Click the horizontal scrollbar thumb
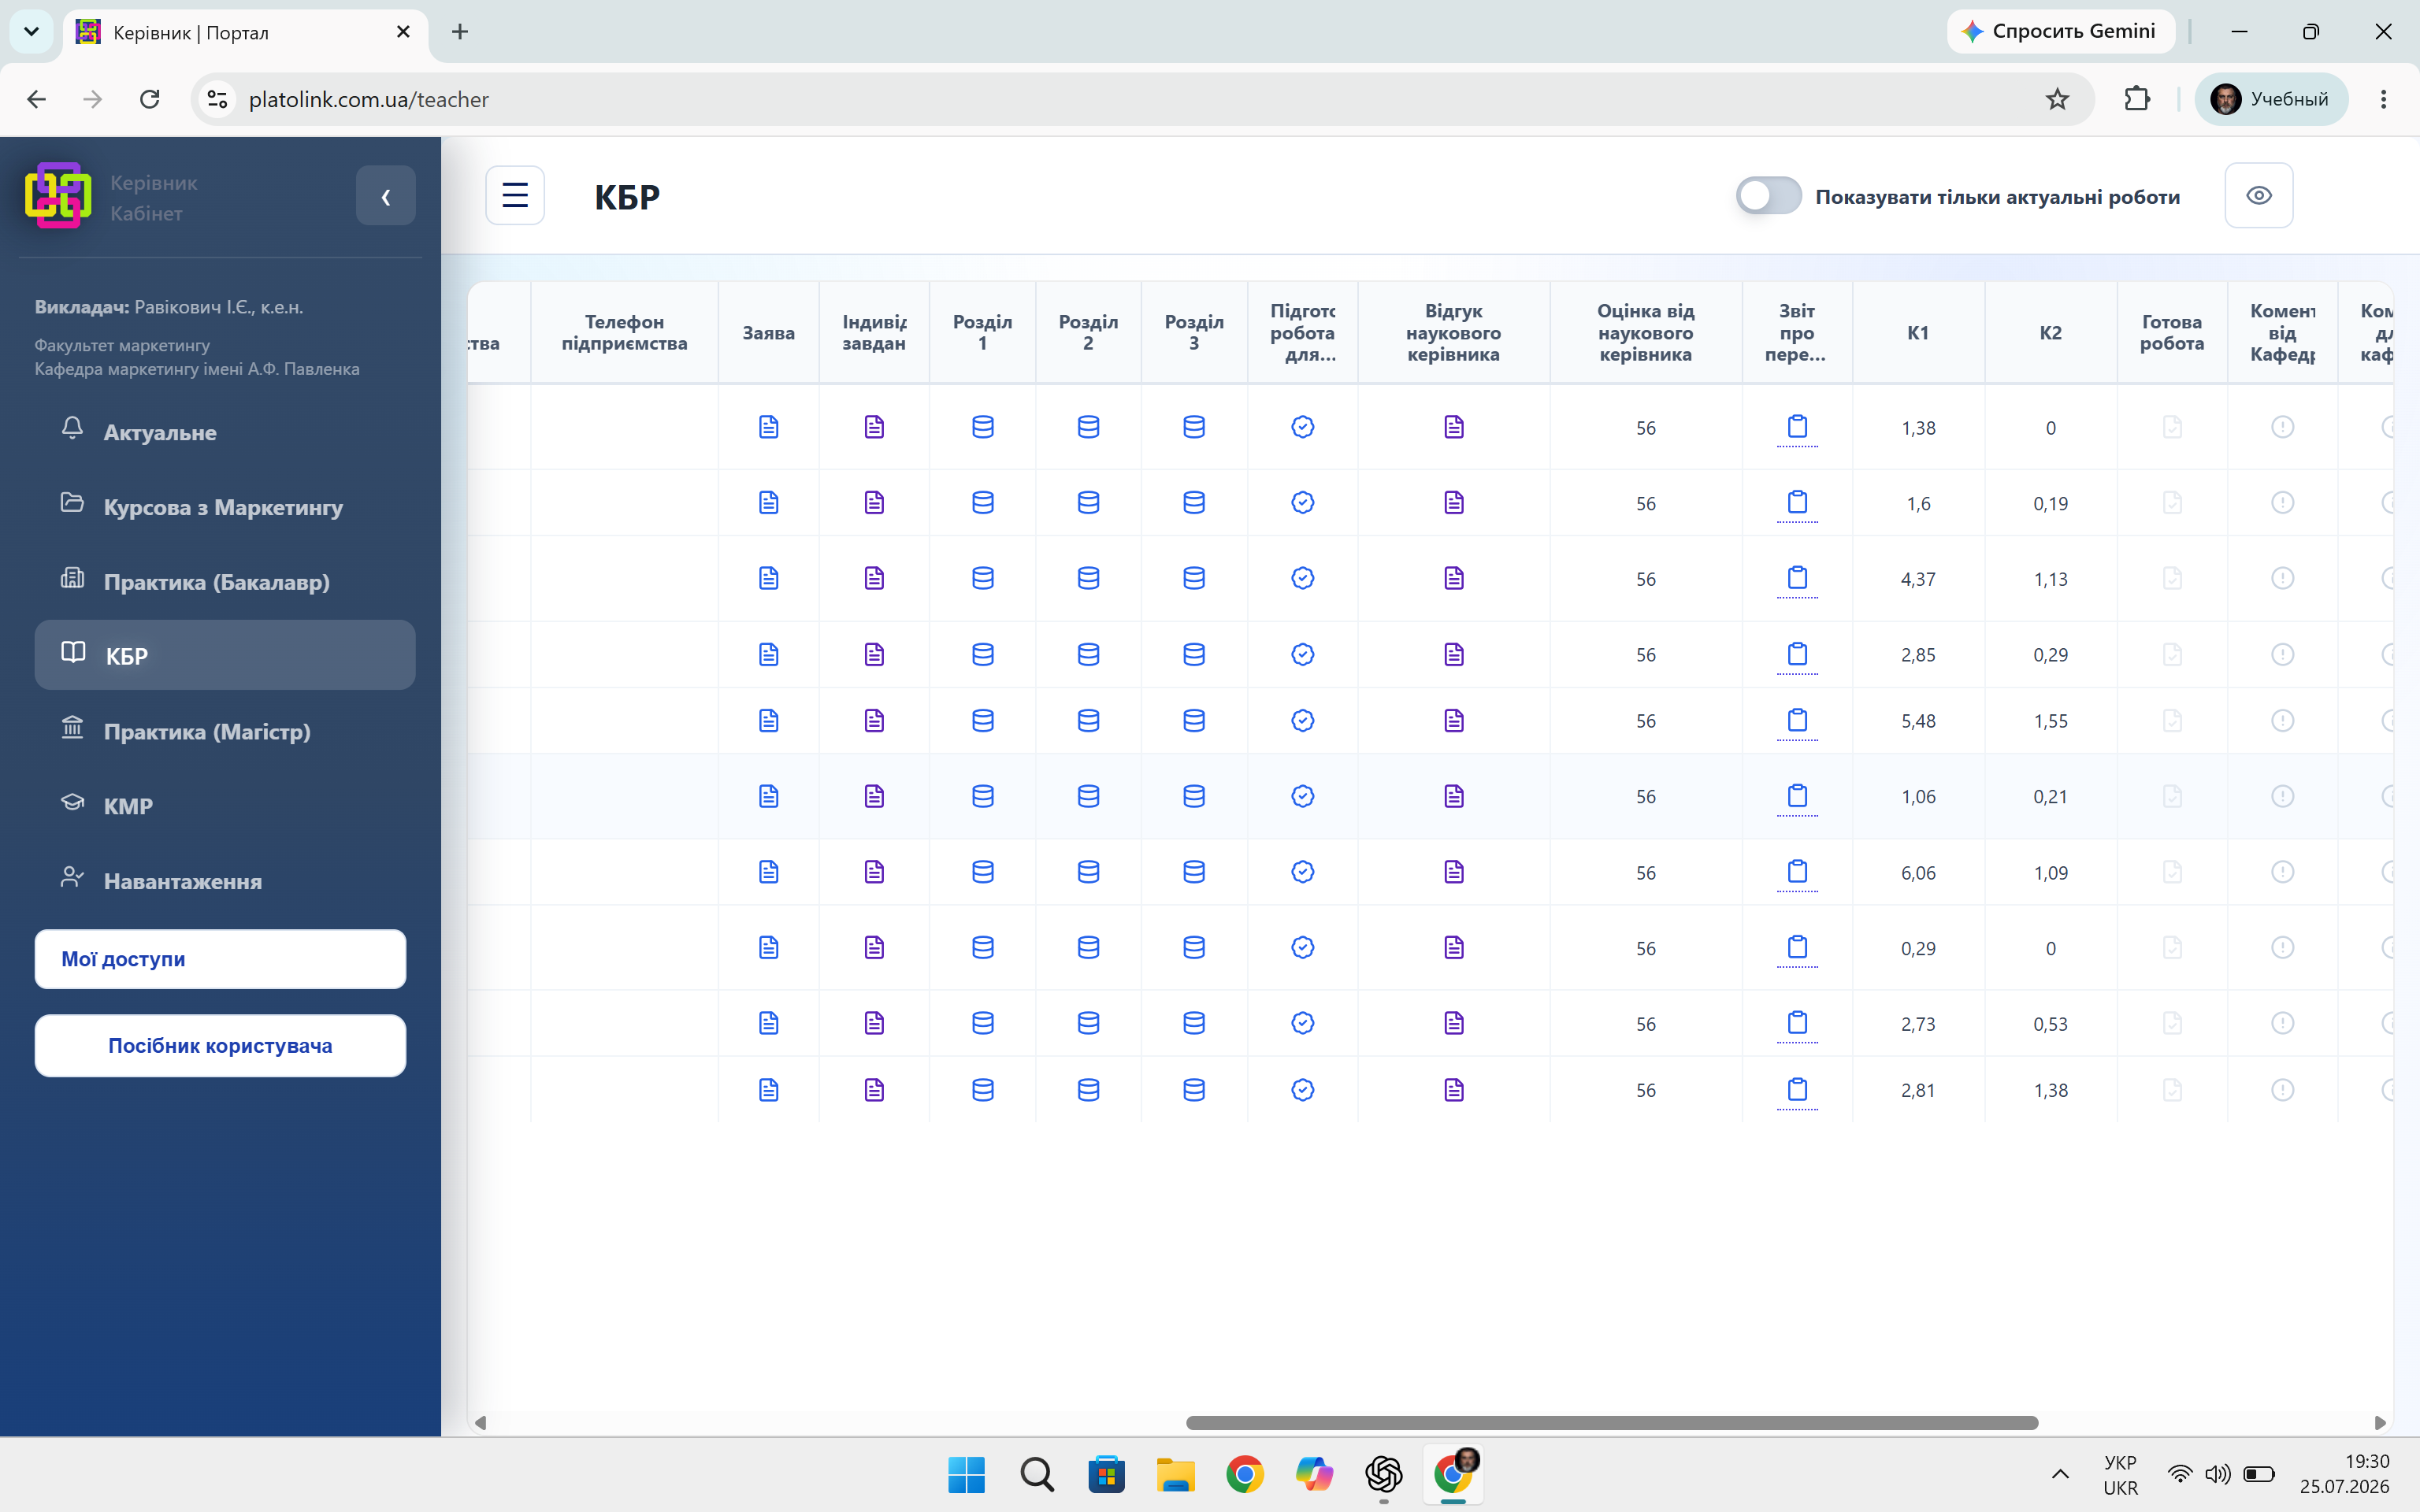2420x1512 pixels. pos(1611,1422)
